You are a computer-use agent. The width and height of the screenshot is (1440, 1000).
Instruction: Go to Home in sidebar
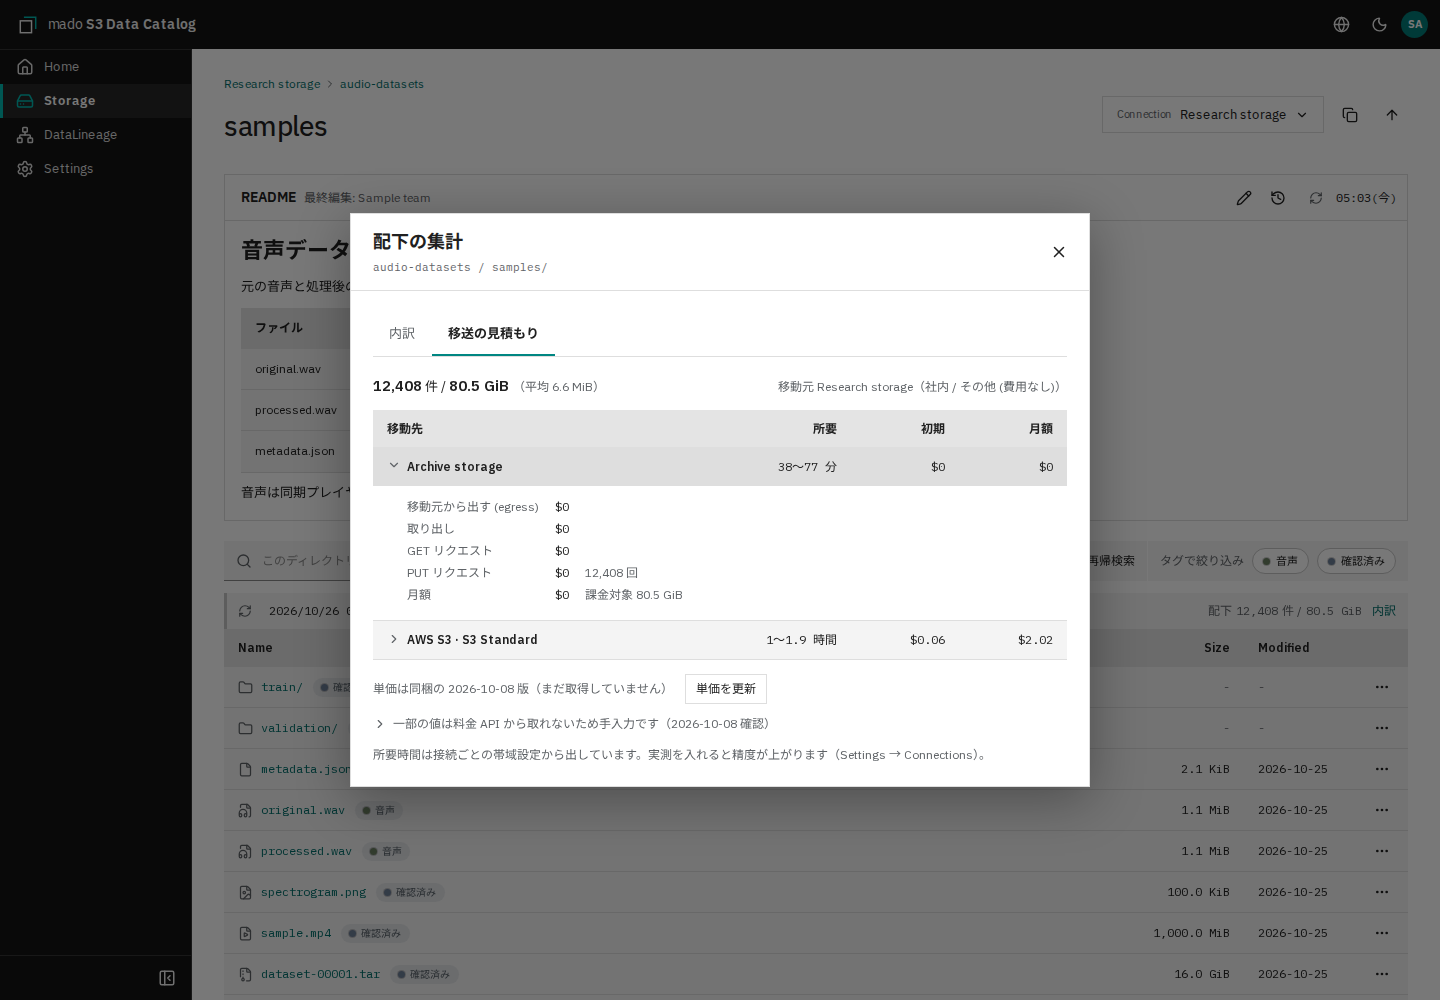pyautogui.click(x=96, y=67)
